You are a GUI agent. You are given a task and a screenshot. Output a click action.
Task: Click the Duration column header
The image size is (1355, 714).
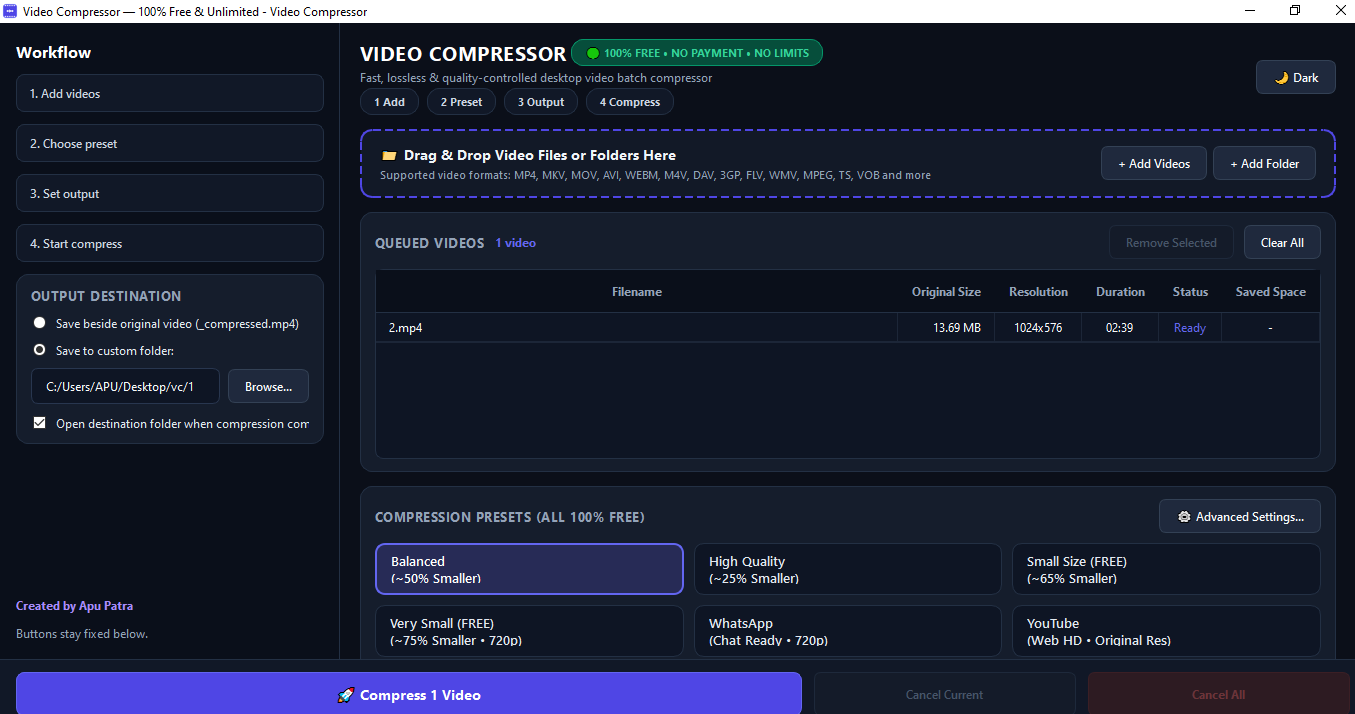click(x=1120, y=292)
